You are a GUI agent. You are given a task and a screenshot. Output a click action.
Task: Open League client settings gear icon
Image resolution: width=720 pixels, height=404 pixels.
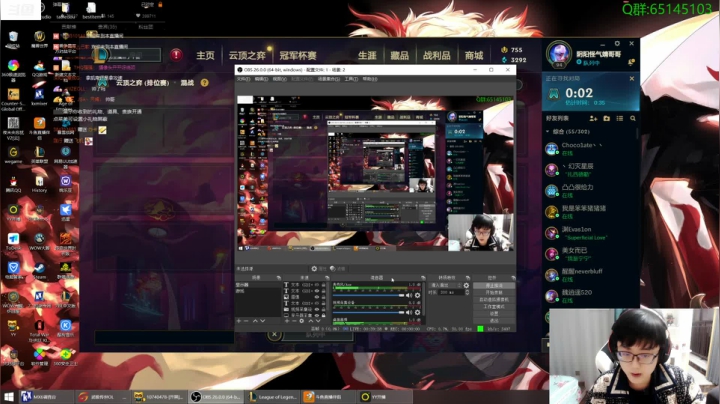click(x=617, y=44)
